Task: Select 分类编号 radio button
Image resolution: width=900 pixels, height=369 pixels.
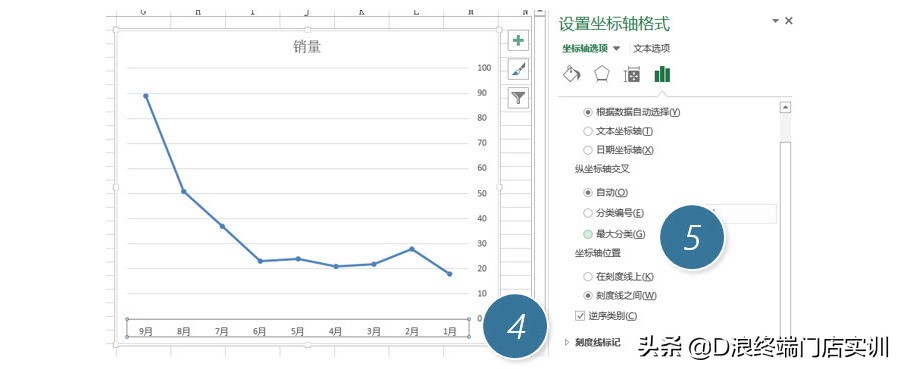Action: [587, 213]
